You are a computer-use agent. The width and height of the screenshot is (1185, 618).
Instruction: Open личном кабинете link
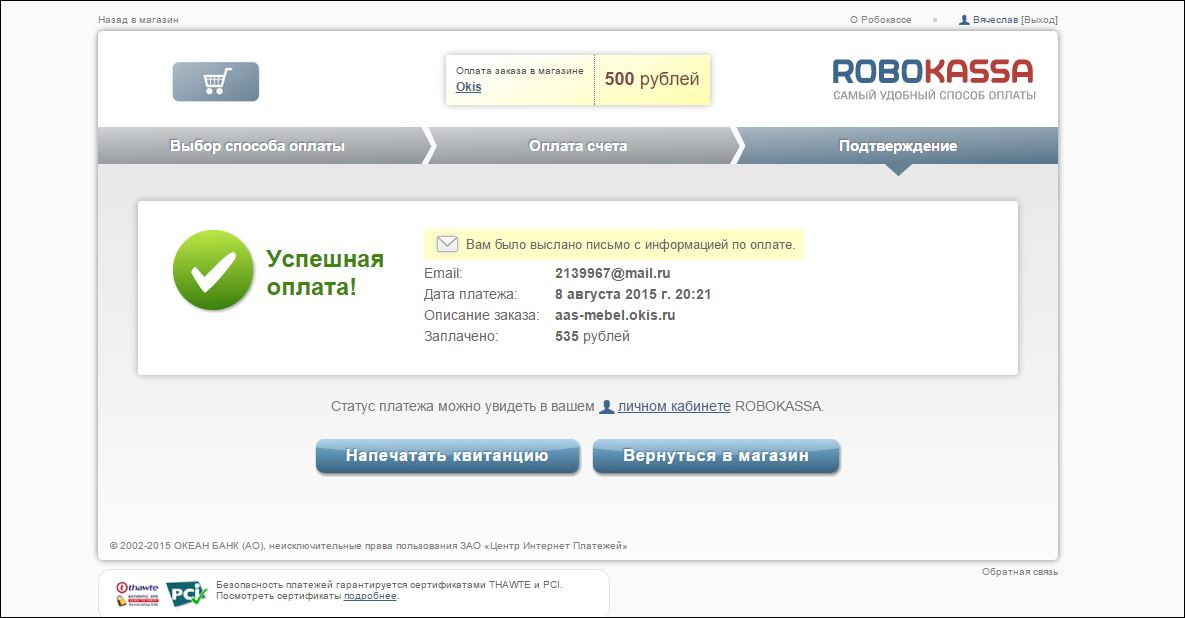tap(674, 406)
